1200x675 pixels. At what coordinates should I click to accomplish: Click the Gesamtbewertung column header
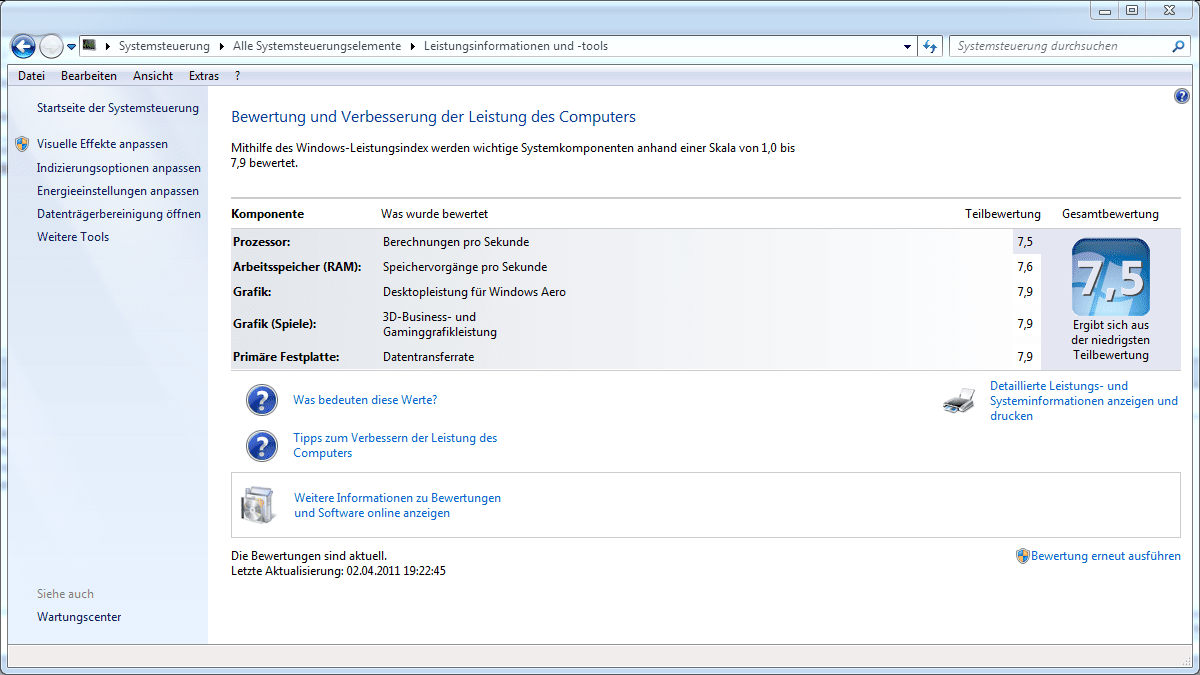(1110, 214)
